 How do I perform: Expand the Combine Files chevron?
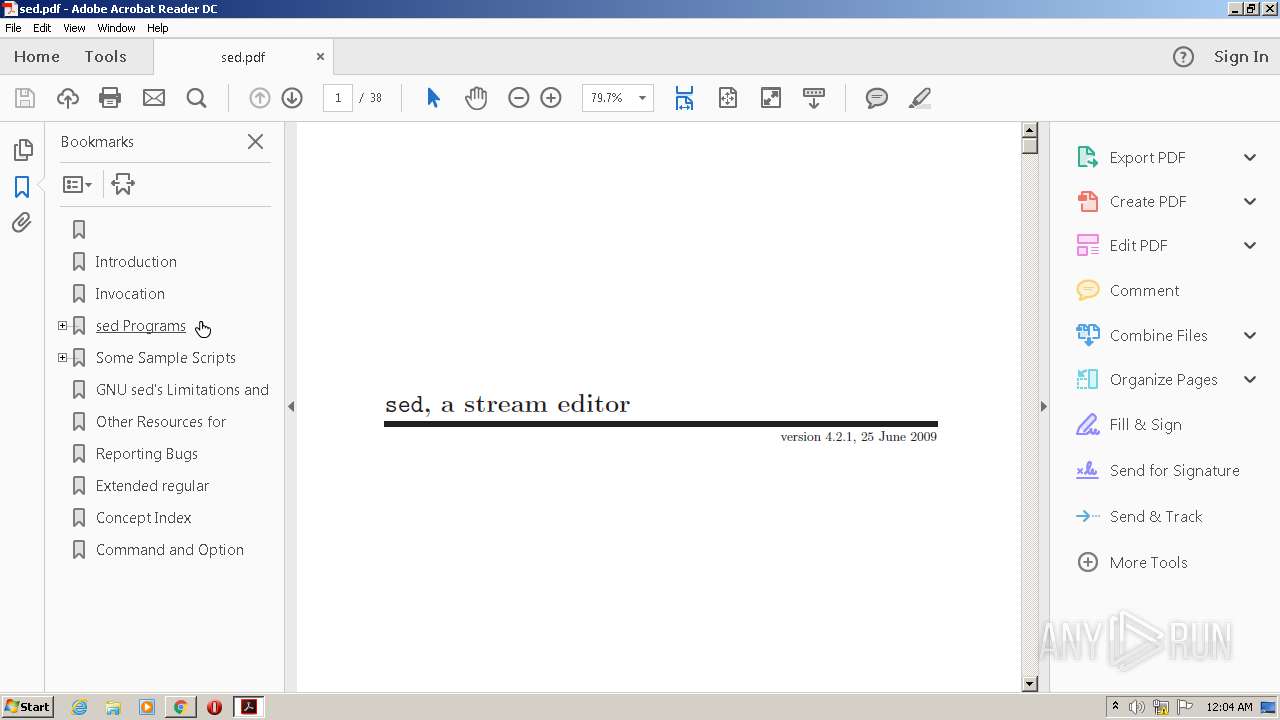[x=1250, y=335]
